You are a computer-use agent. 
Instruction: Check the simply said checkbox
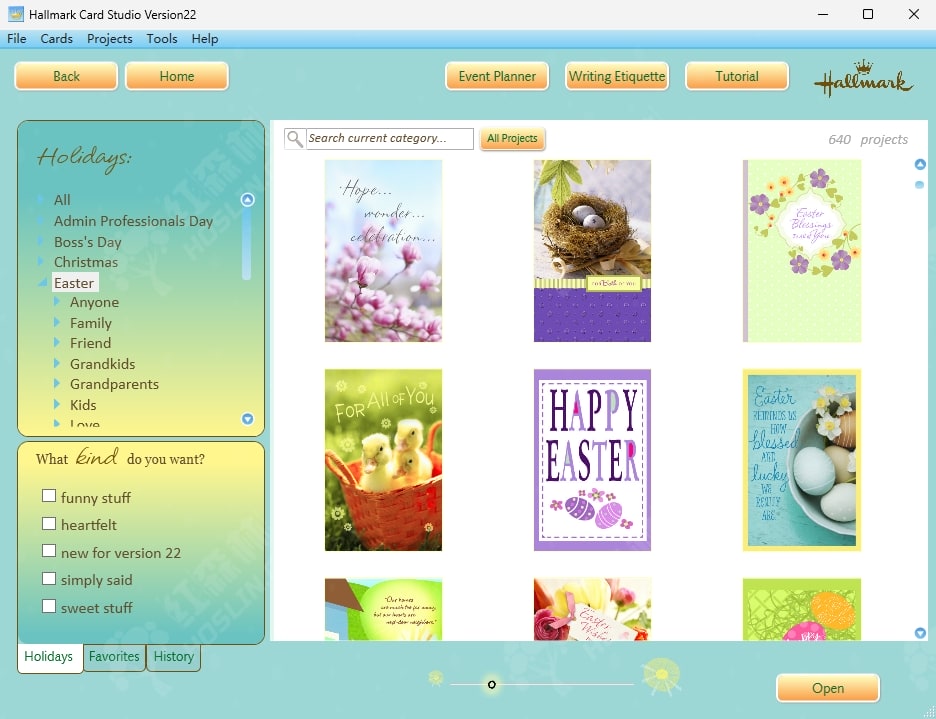[x=49, y=578]
